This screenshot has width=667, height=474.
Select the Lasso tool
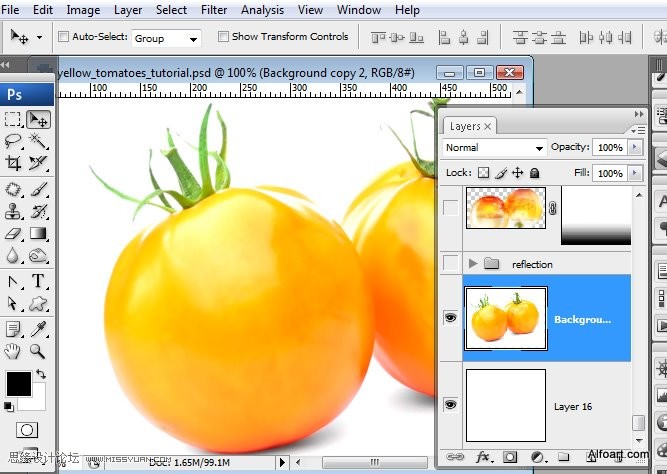coord(13,141)
